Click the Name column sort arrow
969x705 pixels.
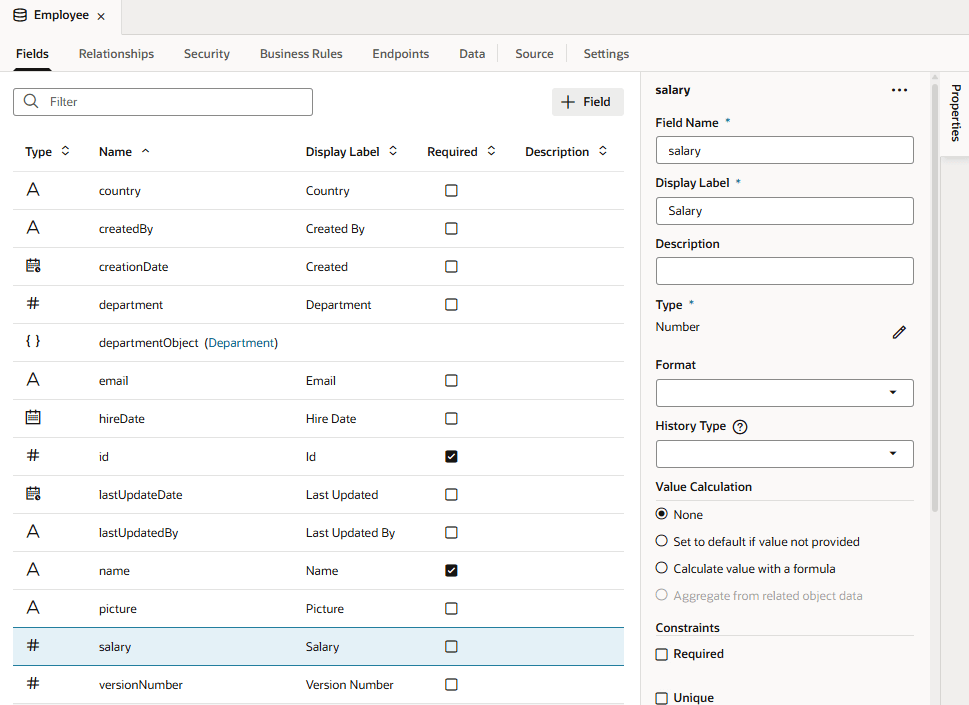click(x=146, y=152)
